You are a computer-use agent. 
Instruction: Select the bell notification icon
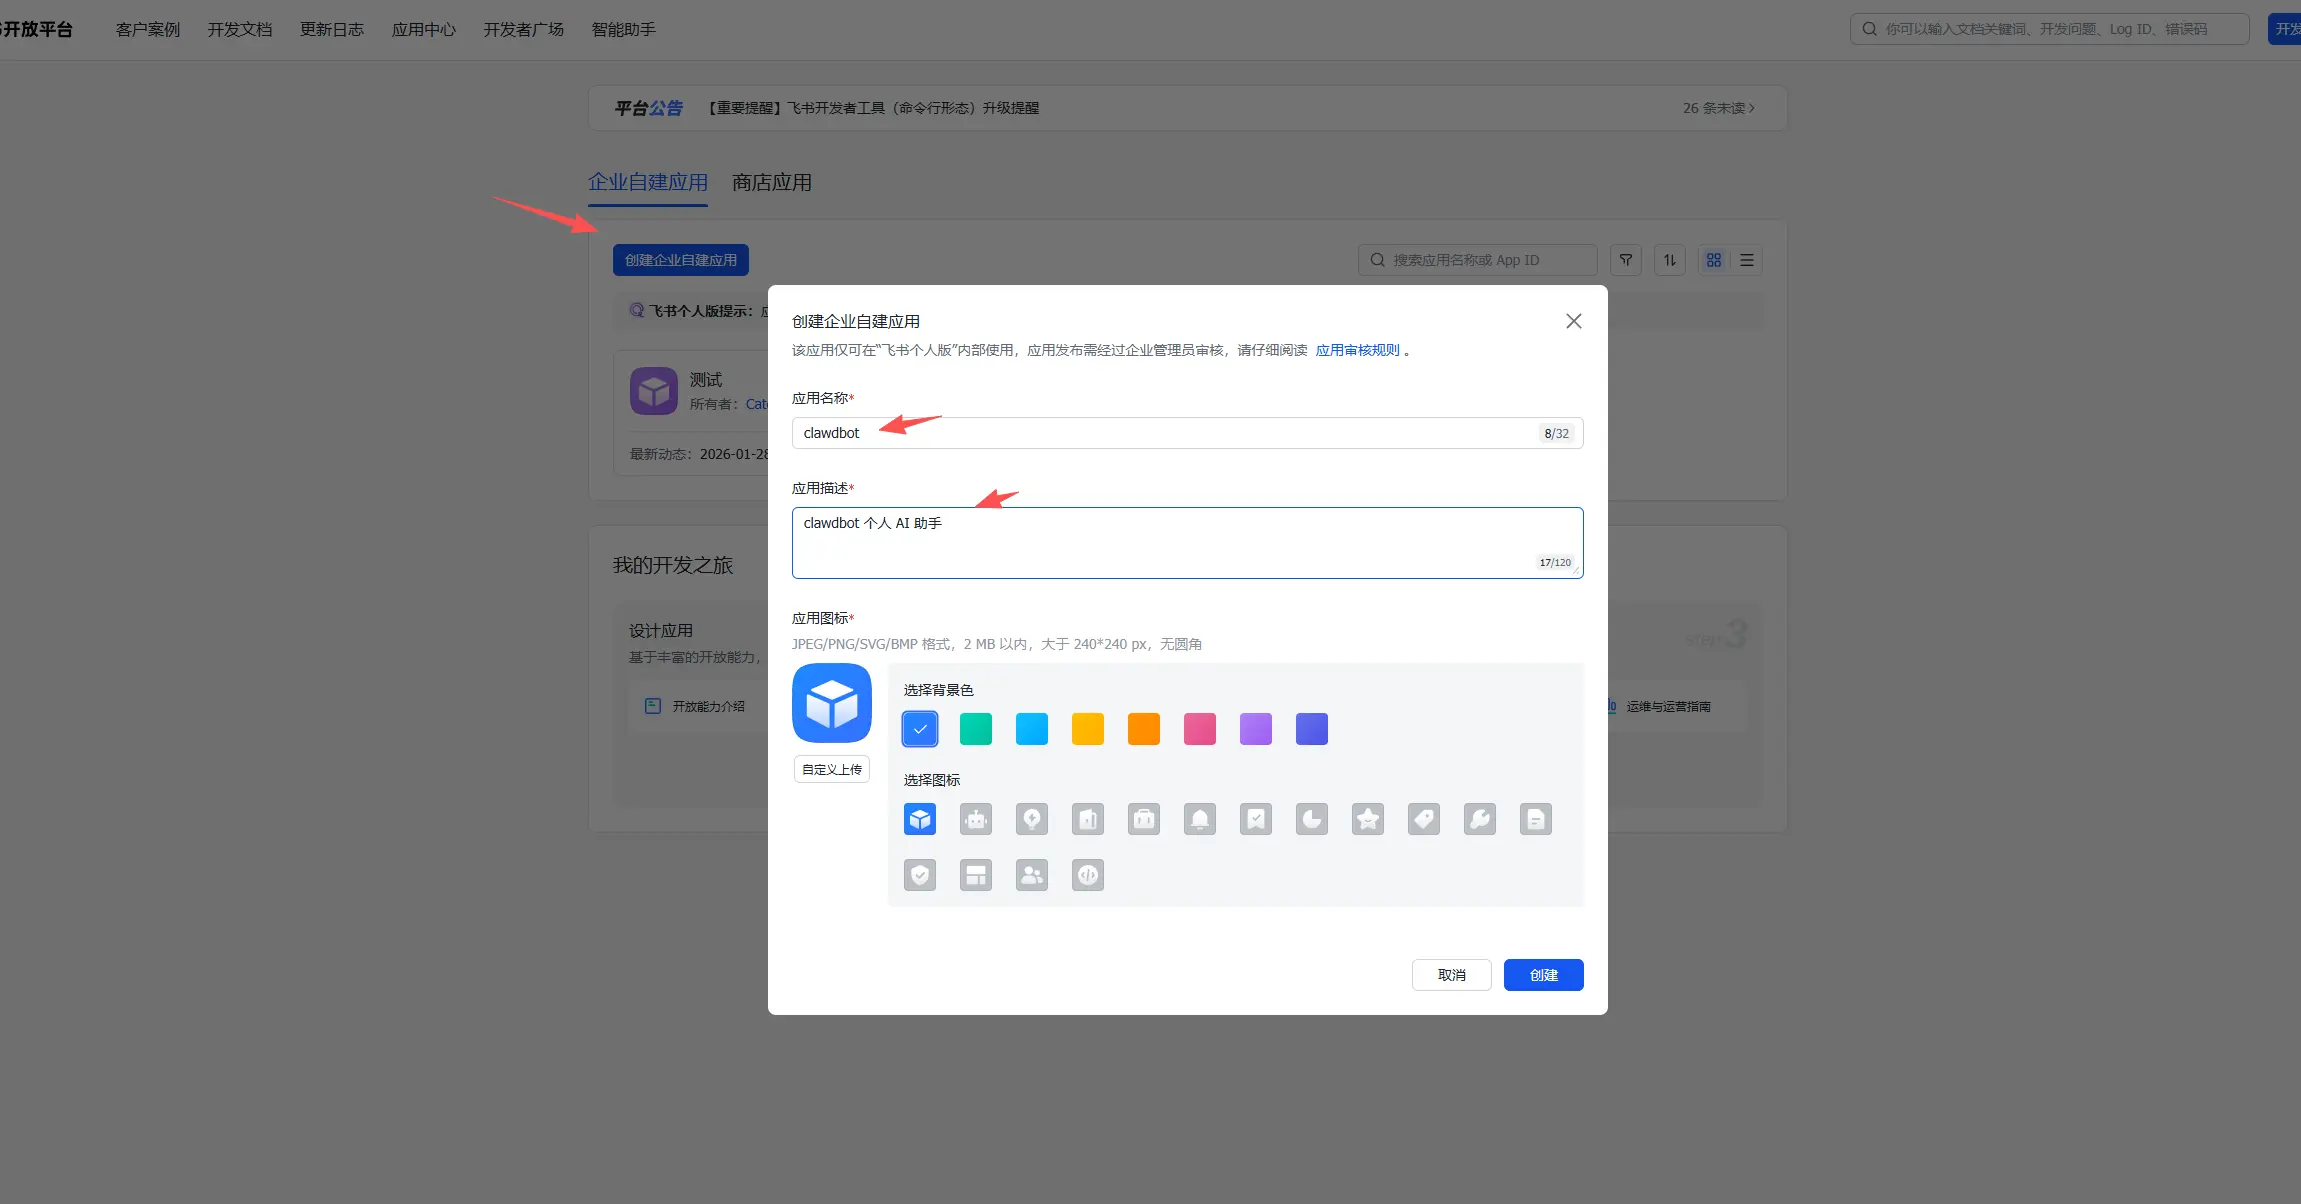pyautogui.click(x=1200, y=820)
